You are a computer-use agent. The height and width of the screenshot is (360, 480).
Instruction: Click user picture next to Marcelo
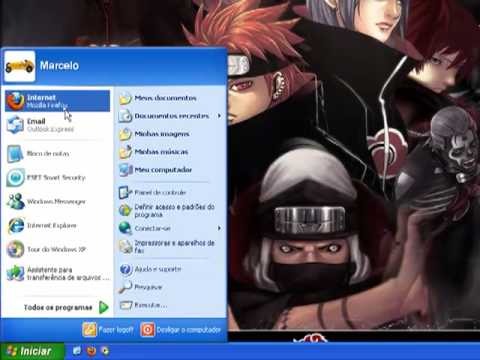tap(20, 66)
